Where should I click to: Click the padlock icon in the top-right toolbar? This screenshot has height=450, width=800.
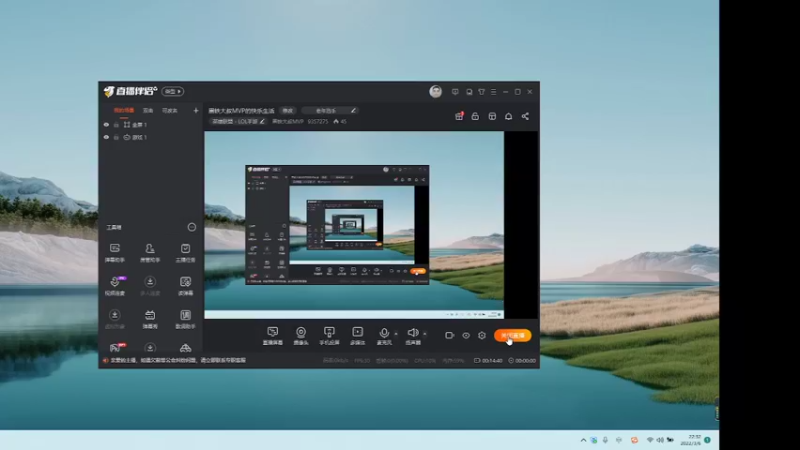(x=475, y=116)
